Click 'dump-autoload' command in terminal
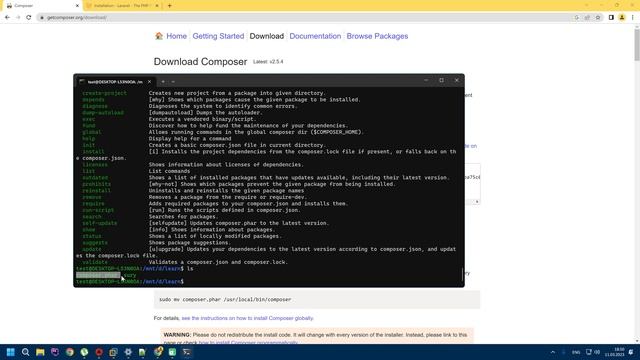Screen dimensions: 640x360 pos(103,113)
